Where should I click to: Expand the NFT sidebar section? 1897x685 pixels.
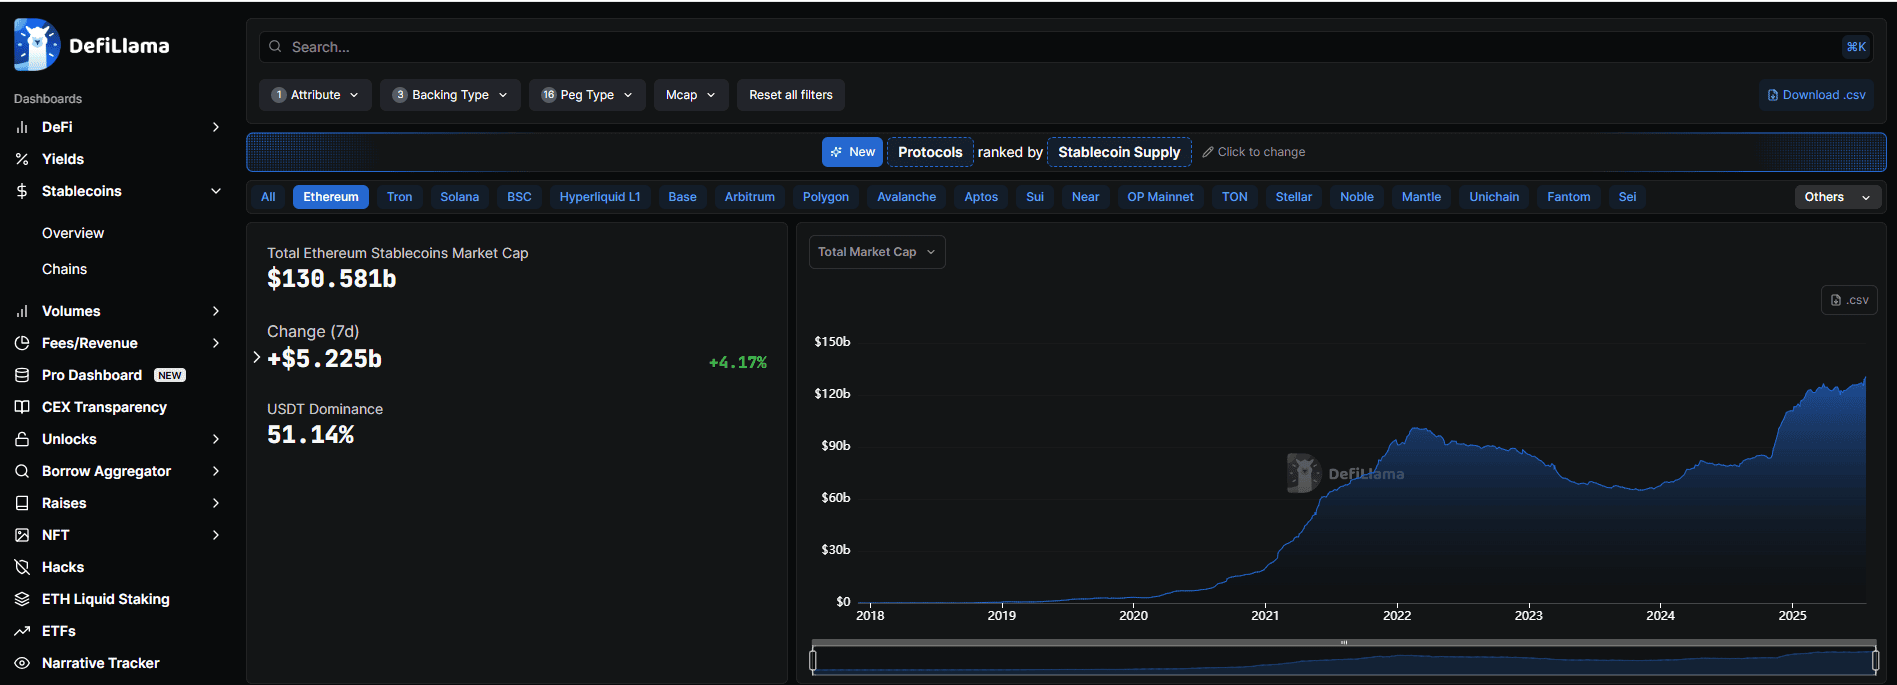pyautogui.click(x=216, y=535)
